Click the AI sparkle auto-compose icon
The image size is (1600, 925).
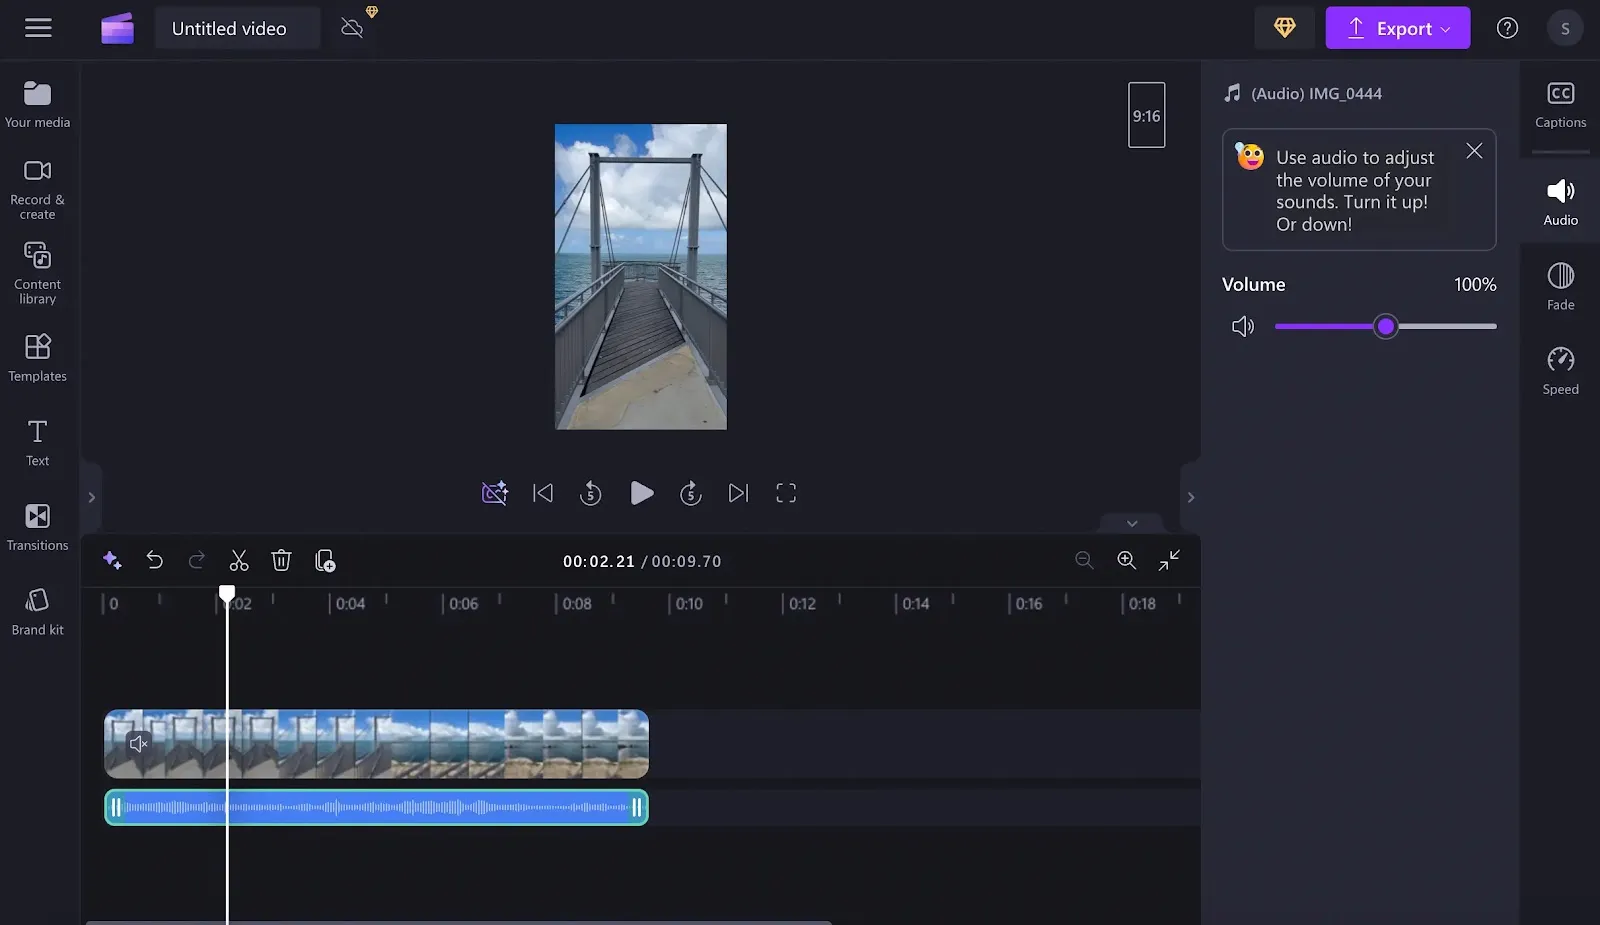[x=112, y=561]
